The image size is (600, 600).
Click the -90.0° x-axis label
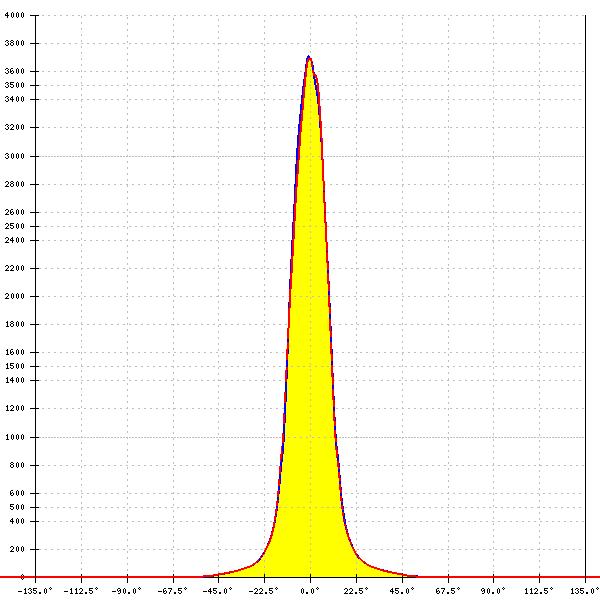click(126, 591)
